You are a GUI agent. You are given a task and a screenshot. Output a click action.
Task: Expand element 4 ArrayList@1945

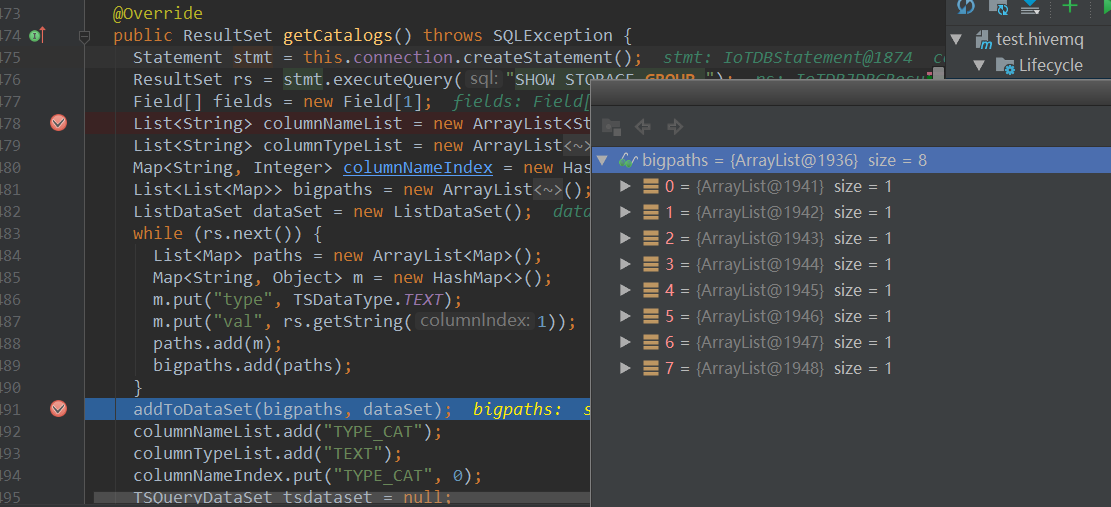(625, 290)
